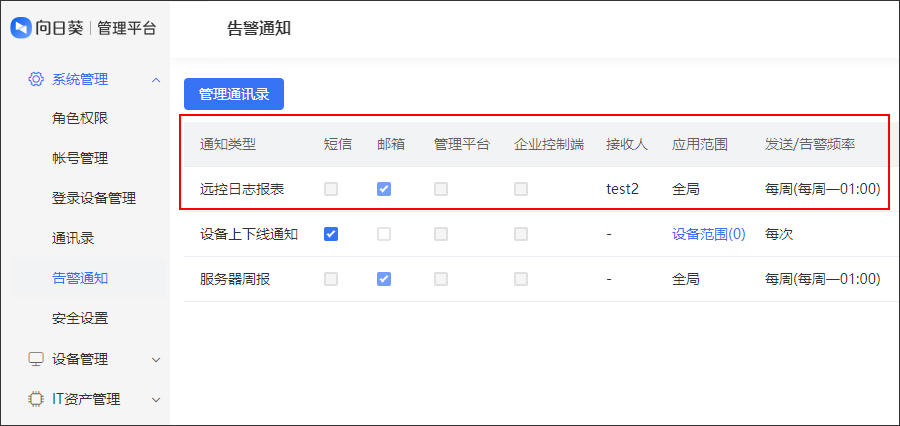This screenshot has height=426, width=900.
Task: Click 全局 scope in 服务器周报 row
Action: 686,280
